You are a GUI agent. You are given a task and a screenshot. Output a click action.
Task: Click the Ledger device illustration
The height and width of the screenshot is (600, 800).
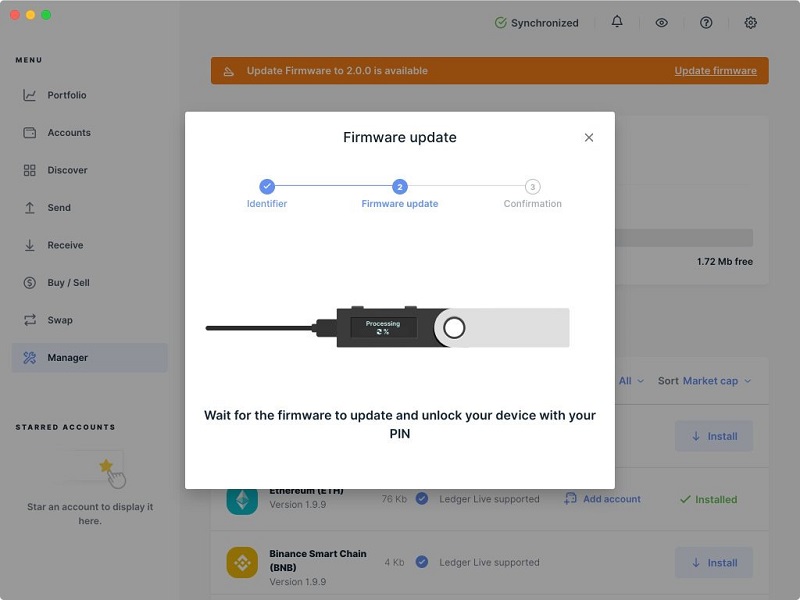pos(388,328)
